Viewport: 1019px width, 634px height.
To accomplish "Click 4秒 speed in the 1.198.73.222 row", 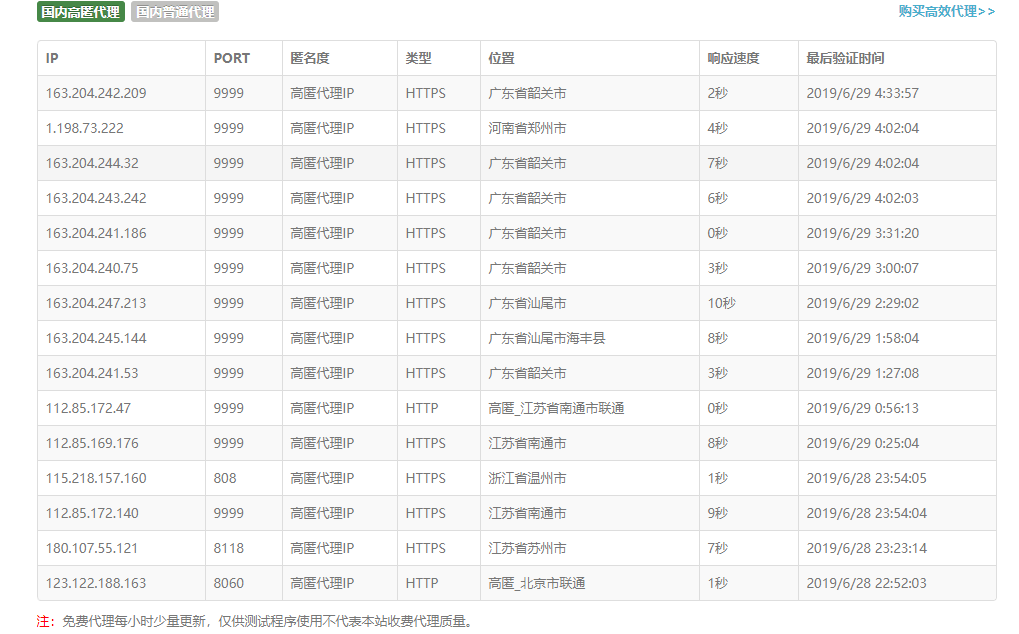I will tap(717, 129).
